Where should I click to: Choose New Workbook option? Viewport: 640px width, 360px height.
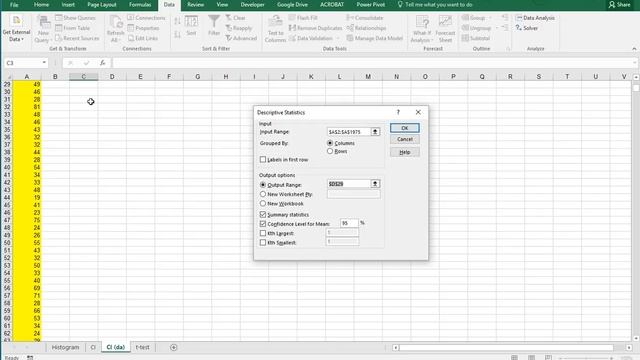pyautogui.click(x=263, y=204)
